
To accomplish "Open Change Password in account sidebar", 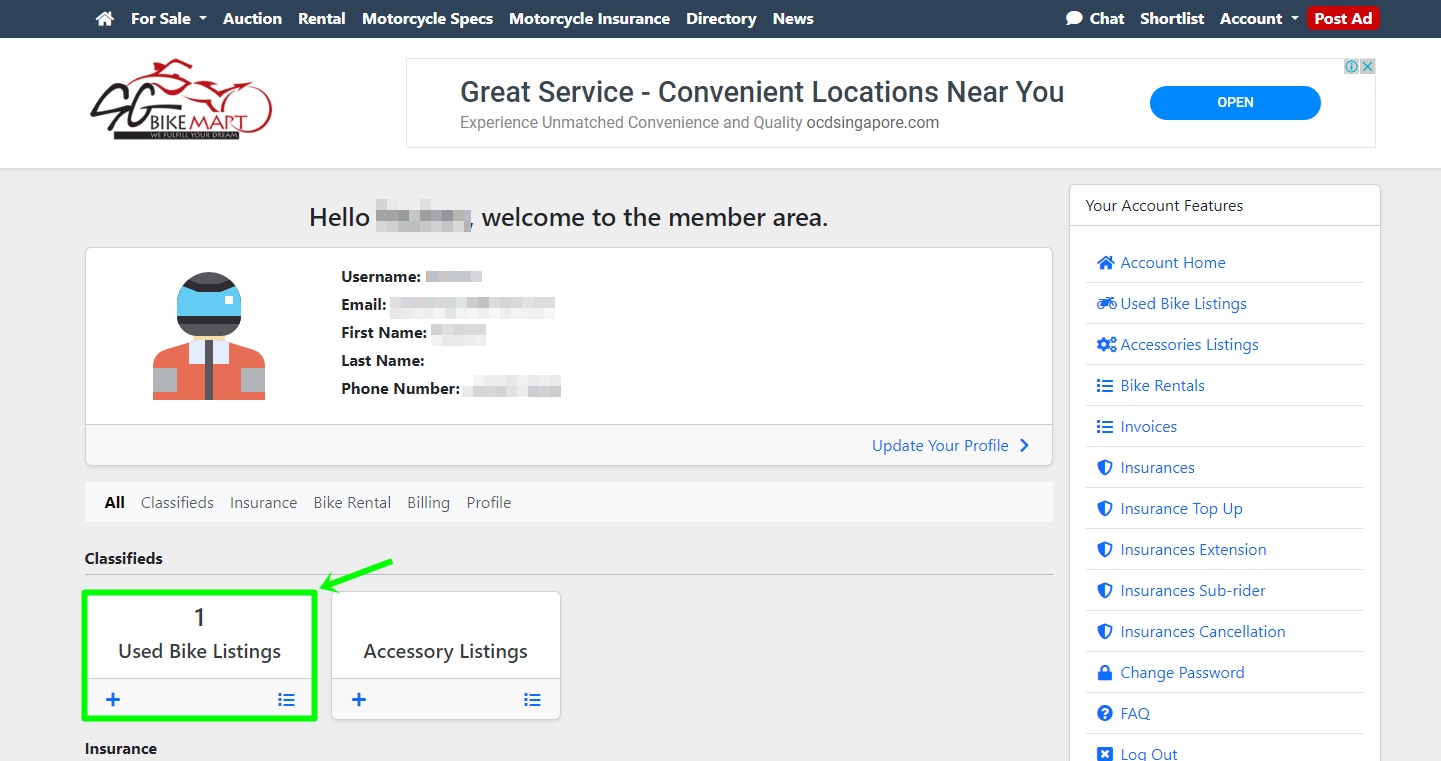I will pos(1181,673).
